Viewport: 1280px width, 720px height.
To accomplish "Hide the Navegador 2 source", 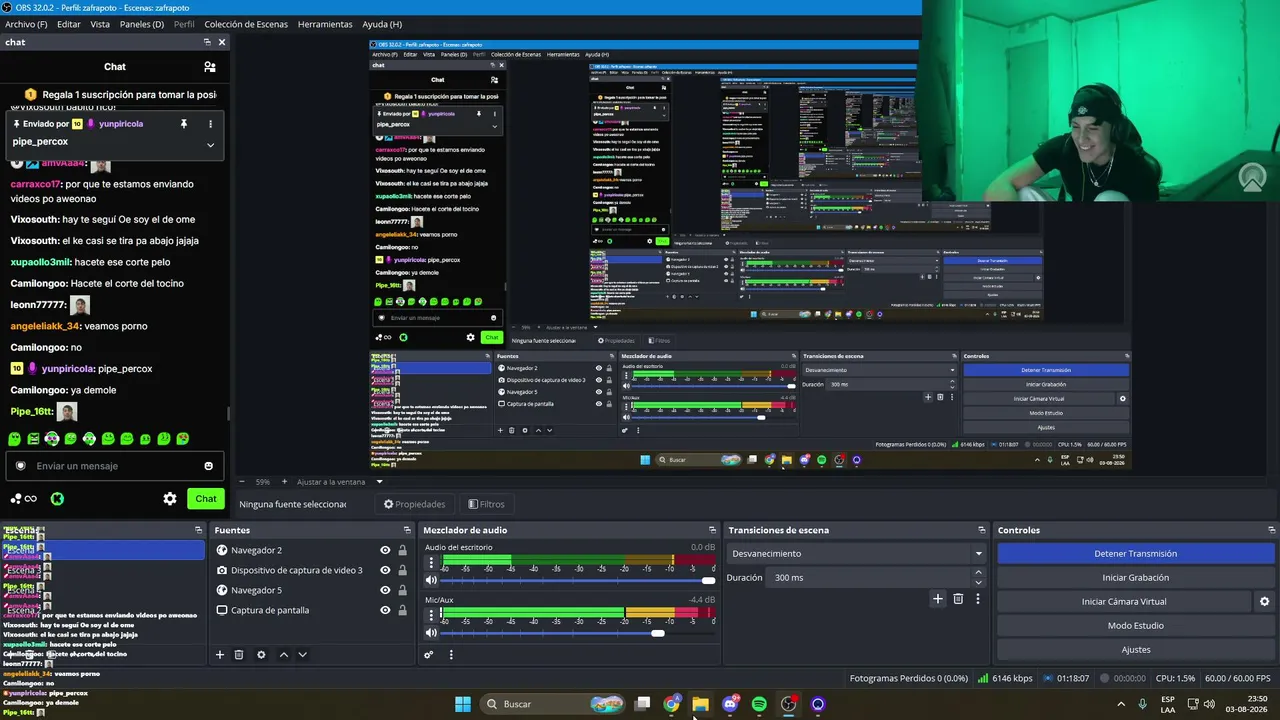I will pyautogui.click(x=385, y=550).
